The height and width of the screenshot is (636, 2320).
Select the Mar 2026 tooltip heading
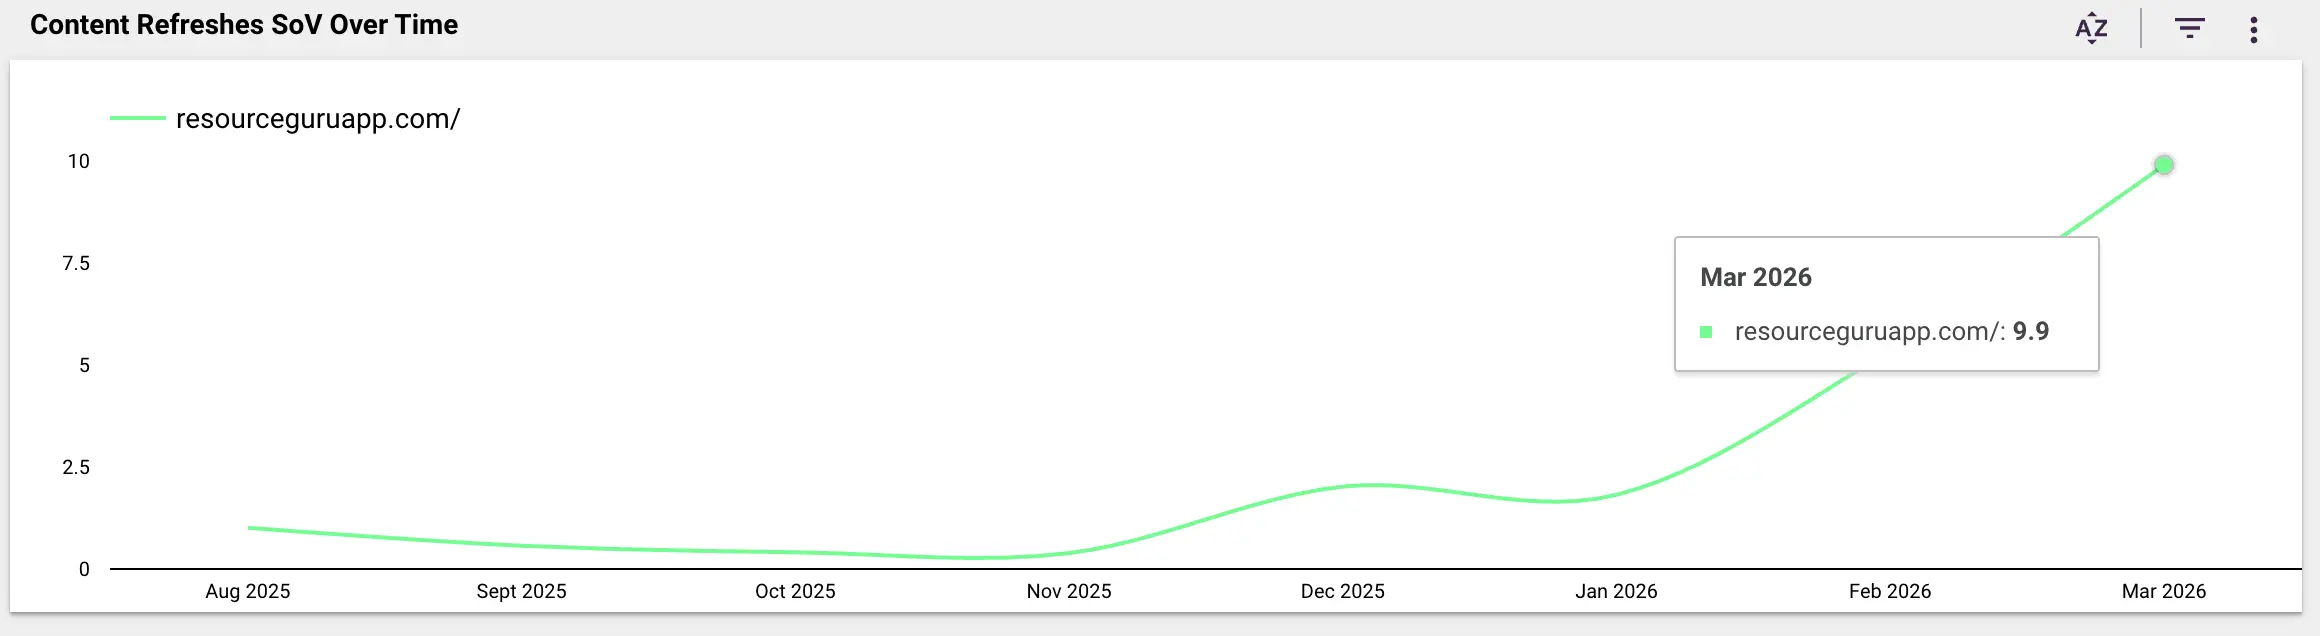click(x=1755, y=277)
